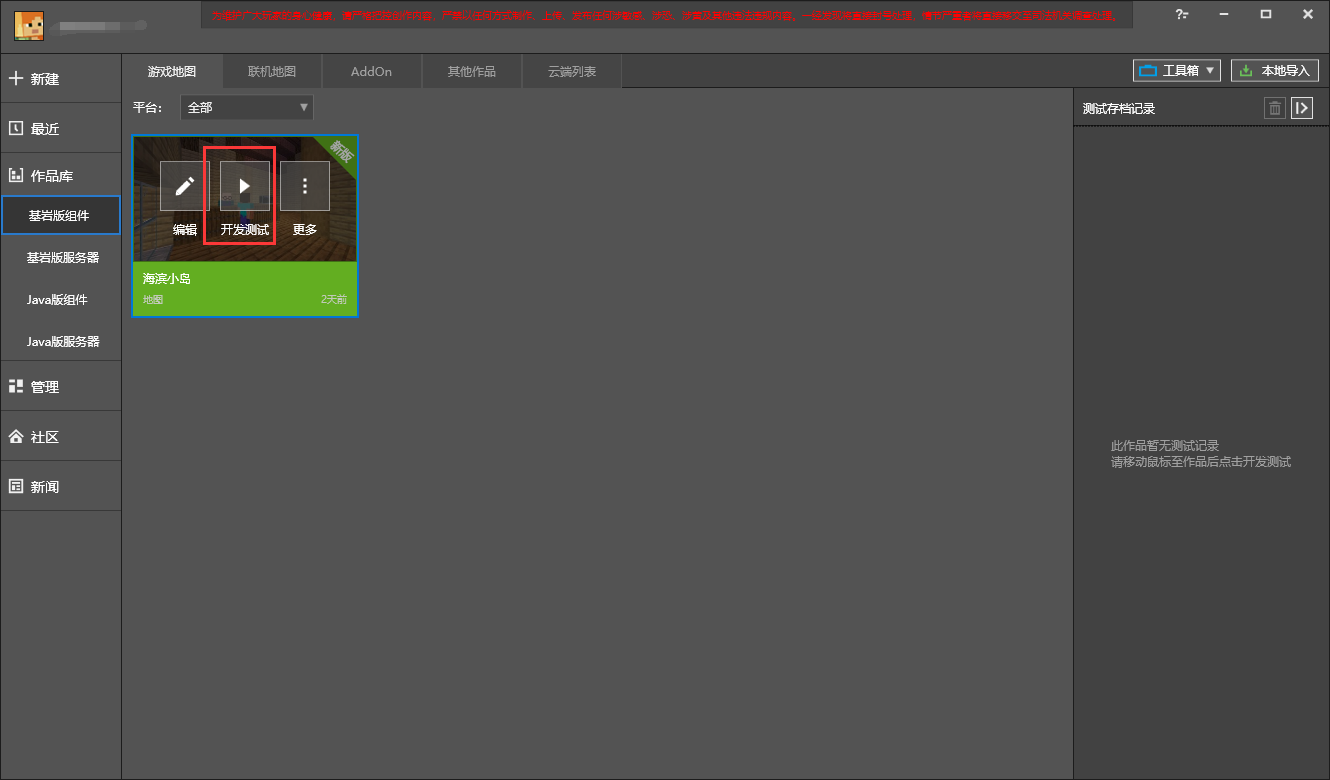Open the 工具箱 dropdown

(1177, 70)
